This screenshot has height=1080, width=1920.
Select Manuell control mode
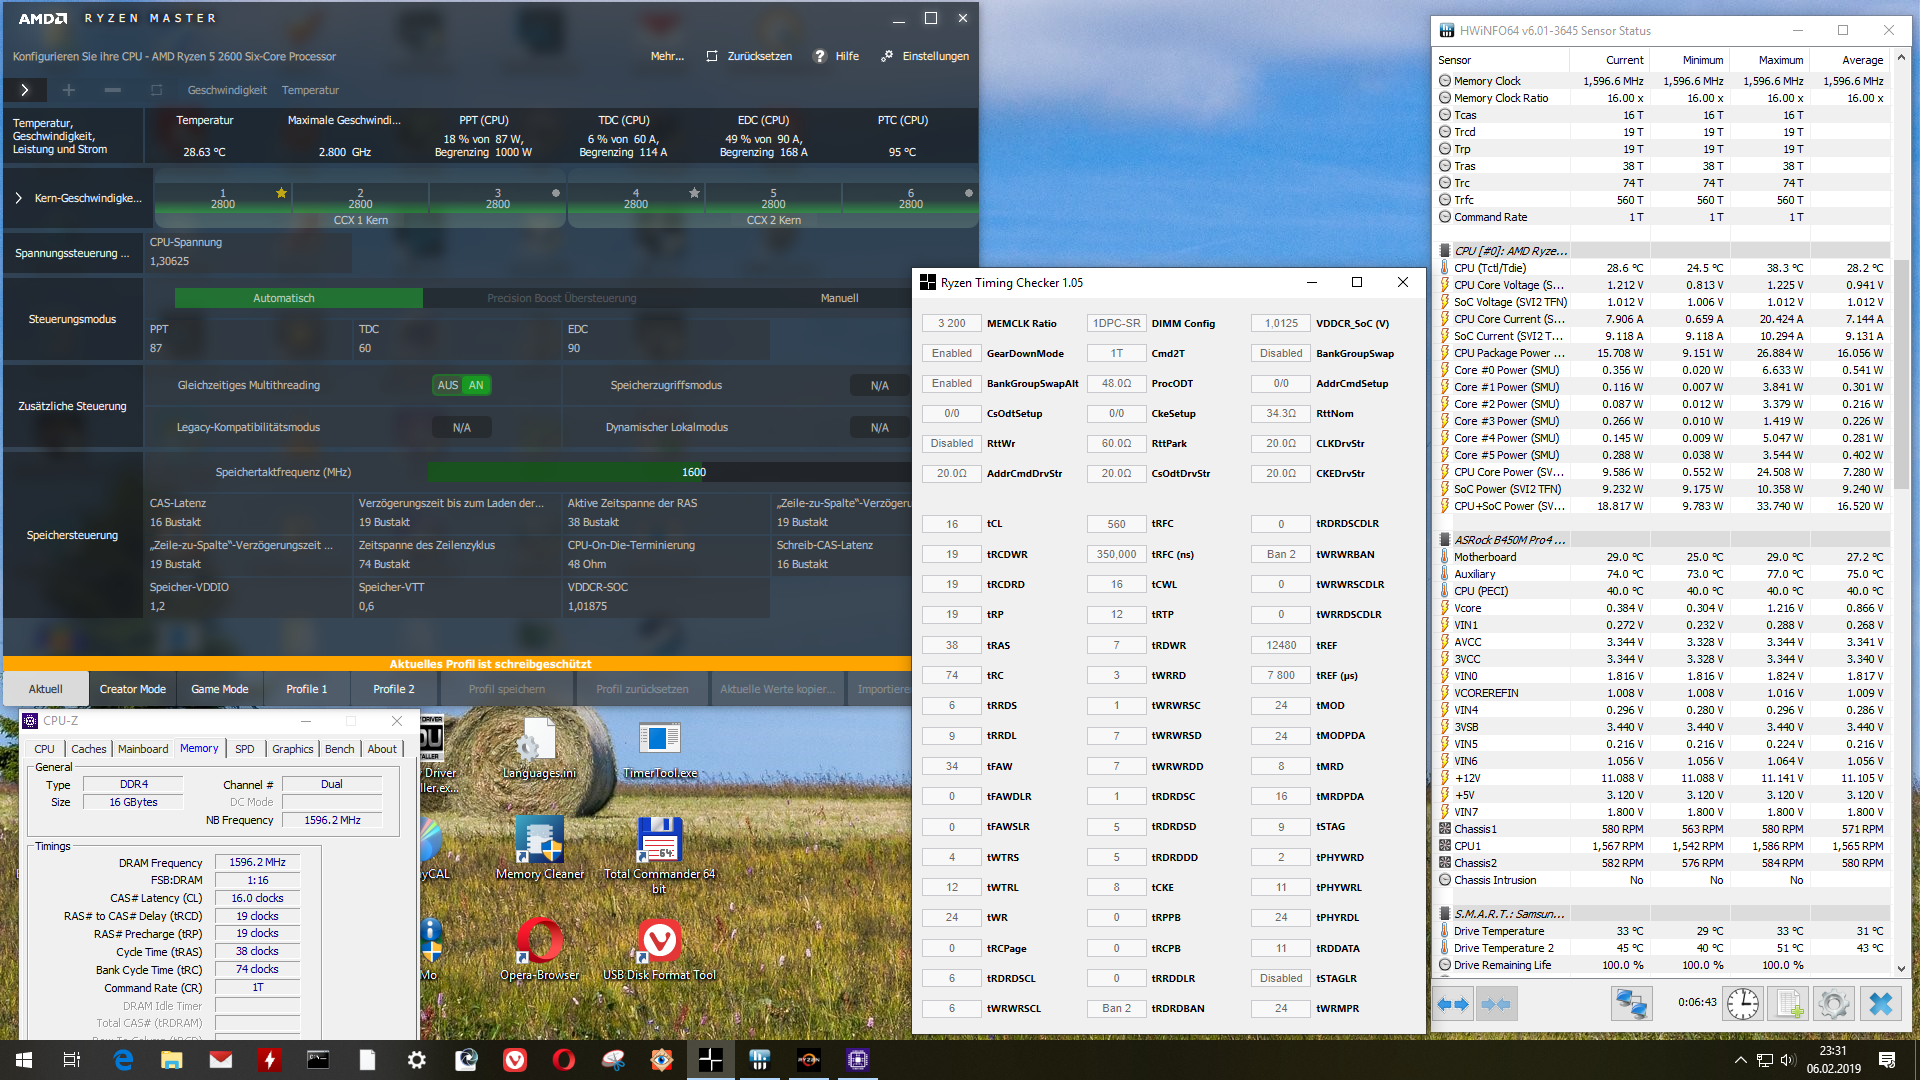(x=839, y=298)
